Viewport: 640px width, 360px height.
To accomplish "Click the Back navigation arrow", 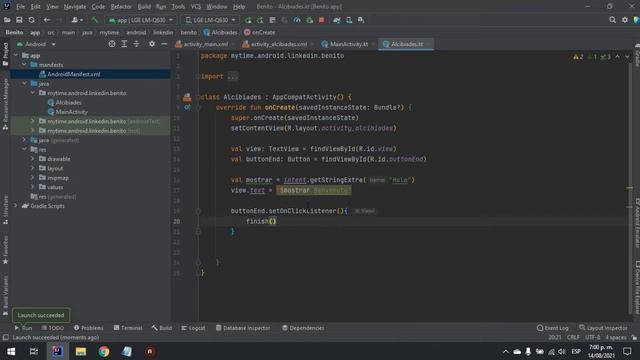I will tap(47, 20).
